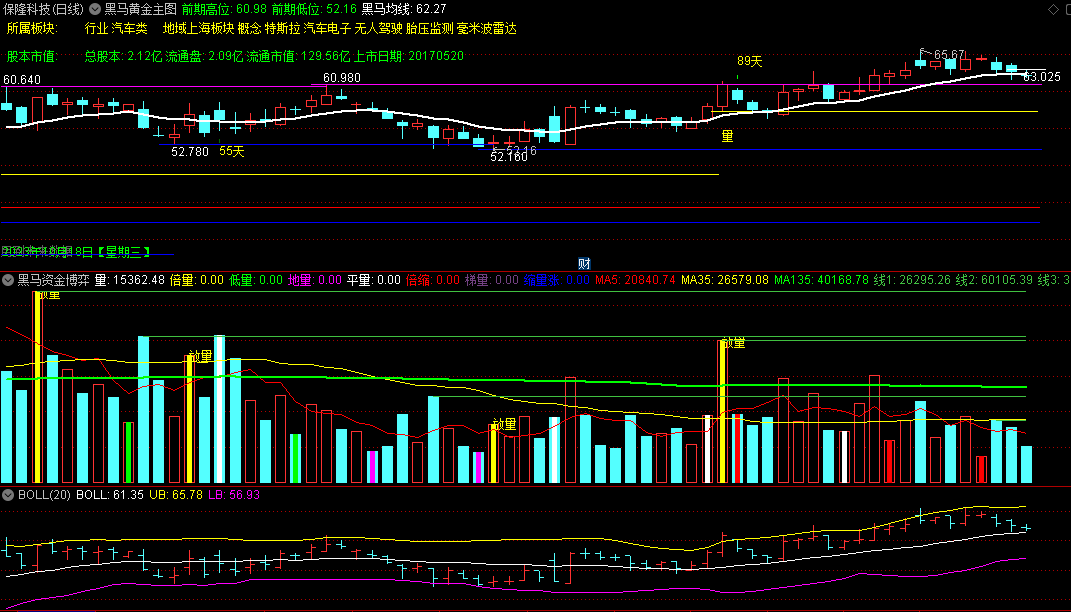Open the BOLL(20) indicator dropdown arrow

[8, 495]
